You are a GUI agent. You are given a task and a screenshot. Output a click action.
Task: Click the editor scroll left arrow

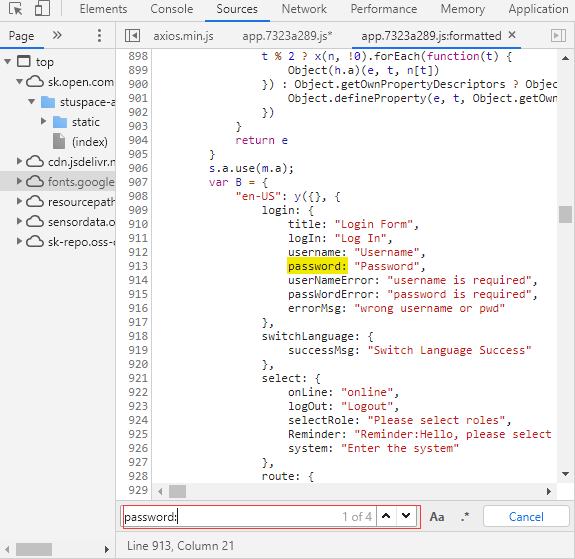[x=160, y=492]
